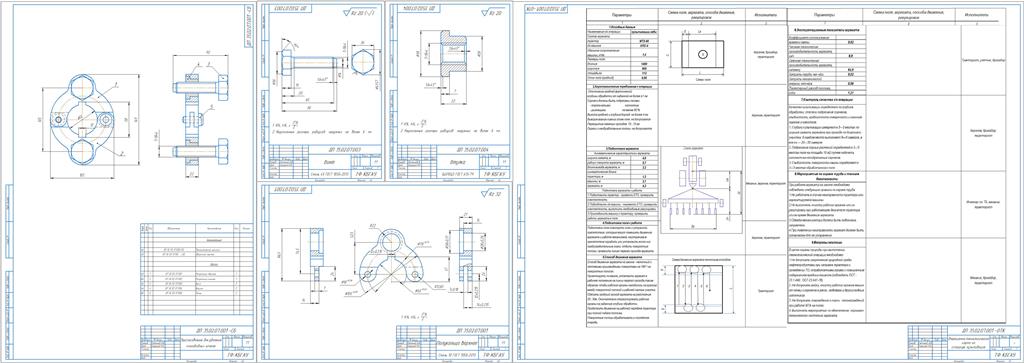This screenshot has width=1024, height=363.
Task: Select the bushing section view drawing
Action: pos(449,64)
